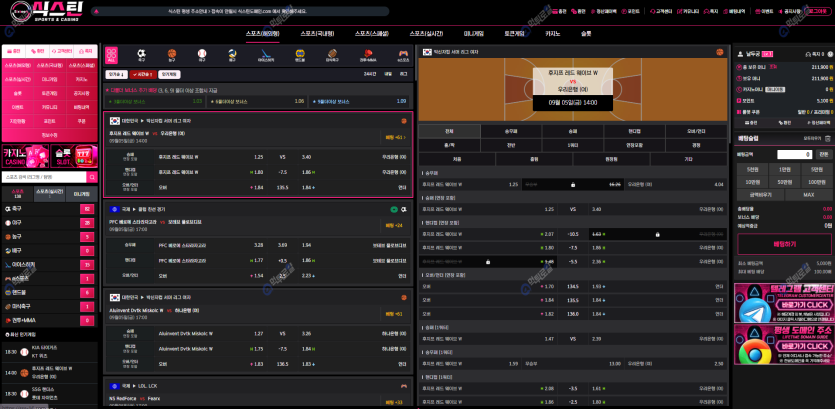
Task: Expand 배팅 +61 for 후지쯔 레드 웨이브 match
Action: click(x=395, y=137)
